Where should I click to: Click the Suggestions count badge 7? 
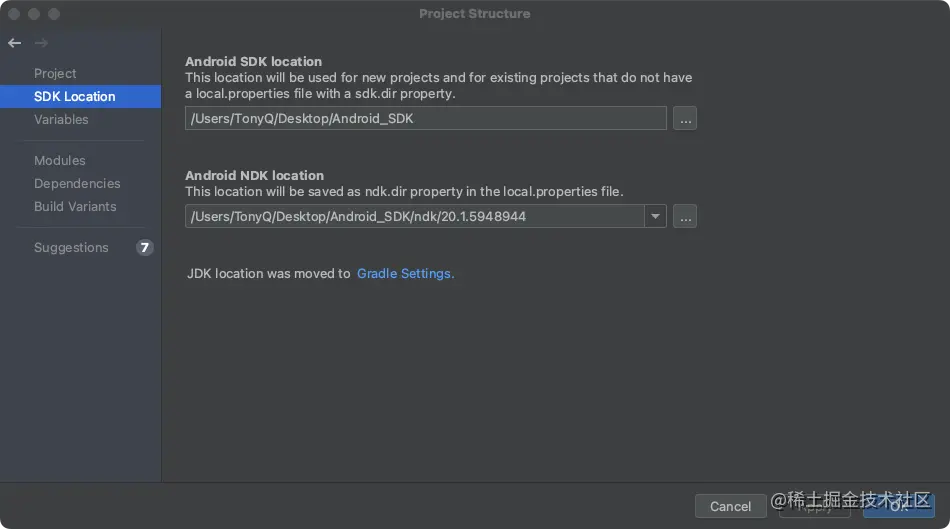click(x=145, y=247)
